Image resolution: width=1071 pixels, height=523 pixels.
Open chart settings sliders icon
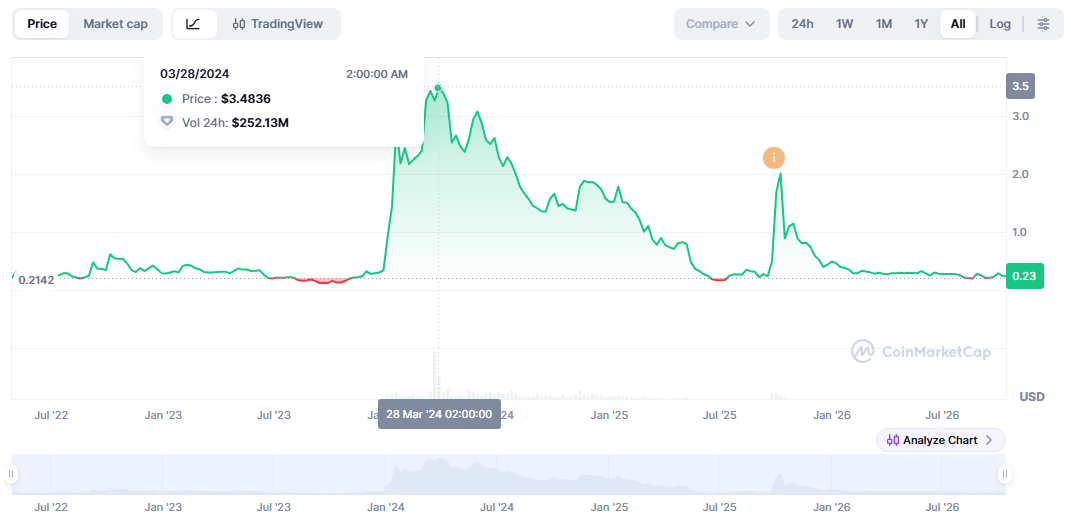pyautogui.click(x=1043, y=24)
